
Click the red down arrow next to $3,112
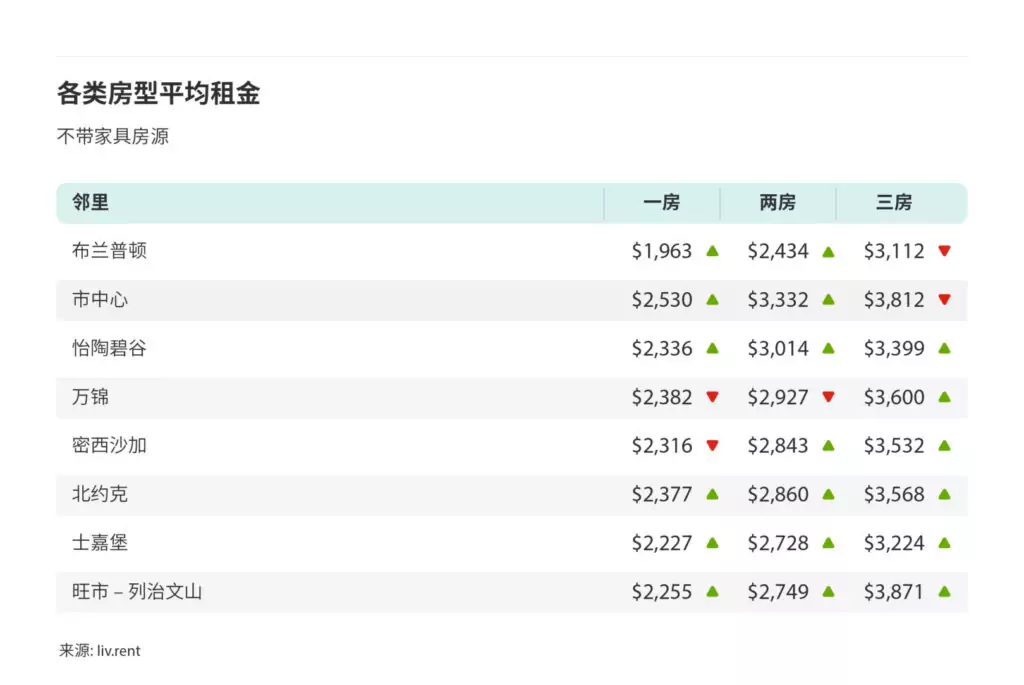[944, 251]
